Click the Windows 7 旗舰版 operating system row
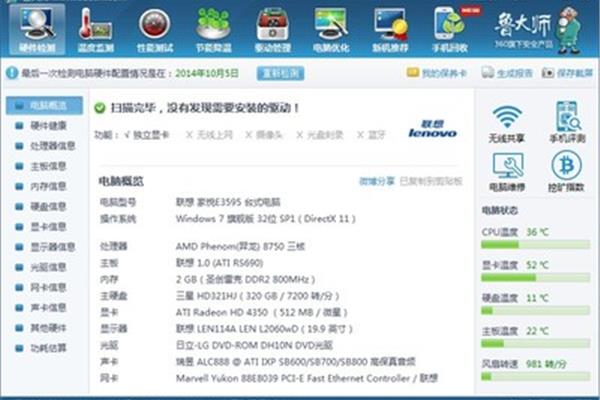This screenshot has height=400, width=600. pos(228,219)
